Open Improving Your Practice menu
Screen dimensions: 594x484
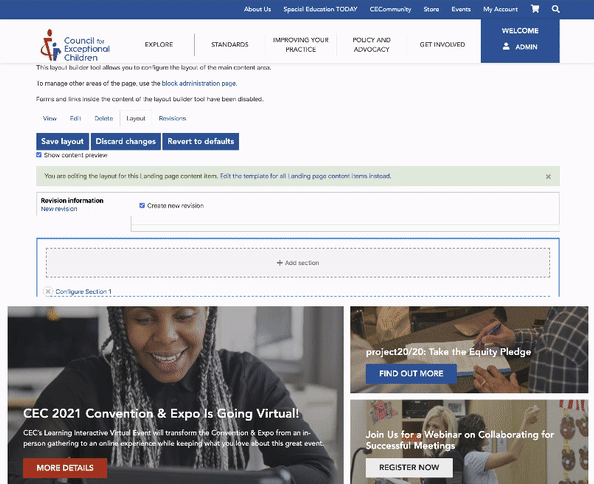point(301,45)
